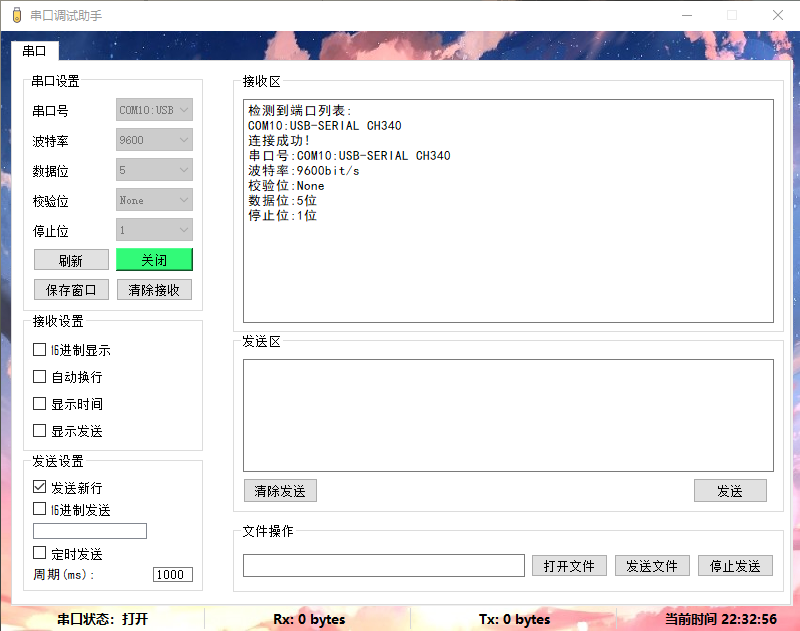Open the 波特率 9600 dropdown
Screen dimensions: 800x631
(154, 140)
